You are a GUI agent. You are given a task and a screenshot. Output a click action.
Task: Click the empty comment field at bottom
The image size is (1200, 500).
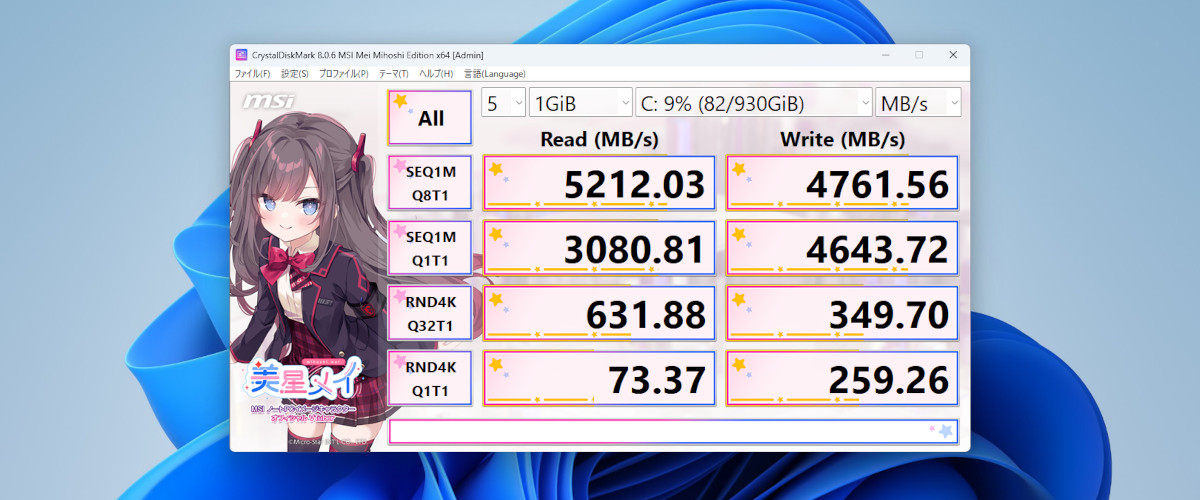point(673,432)
